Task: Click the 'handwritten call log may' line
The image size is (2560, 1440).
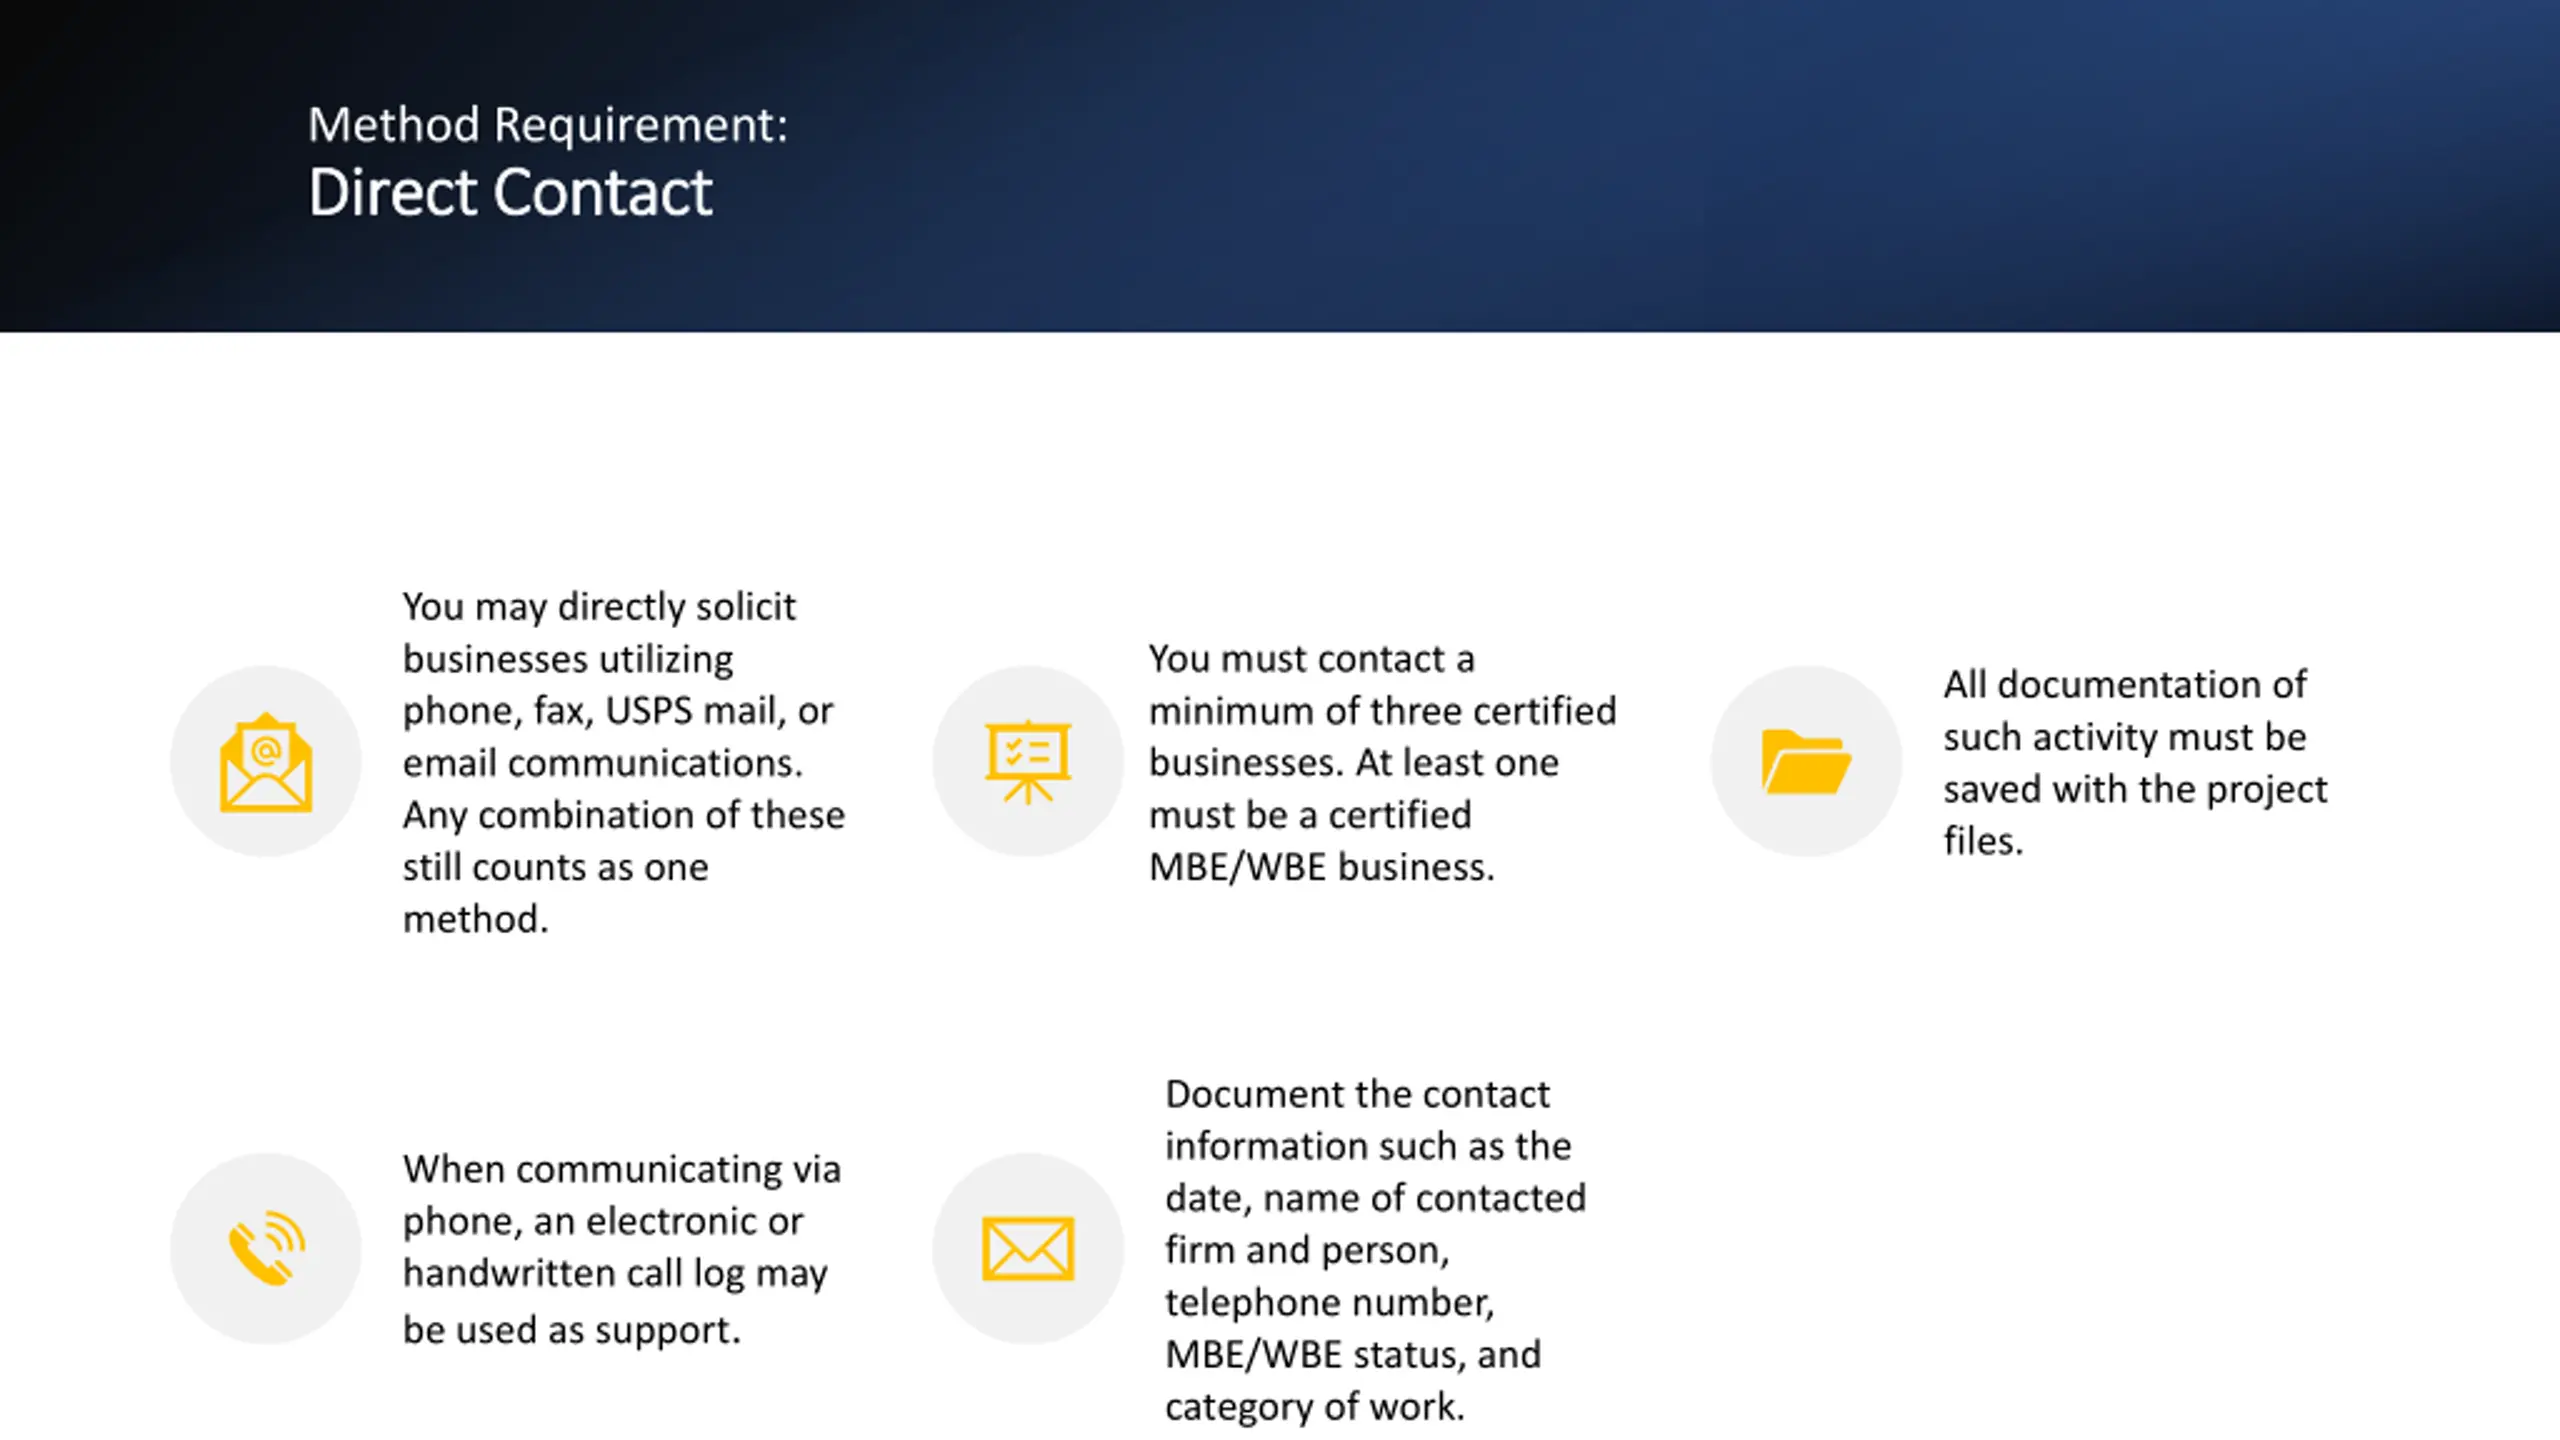Action: 615,1273
